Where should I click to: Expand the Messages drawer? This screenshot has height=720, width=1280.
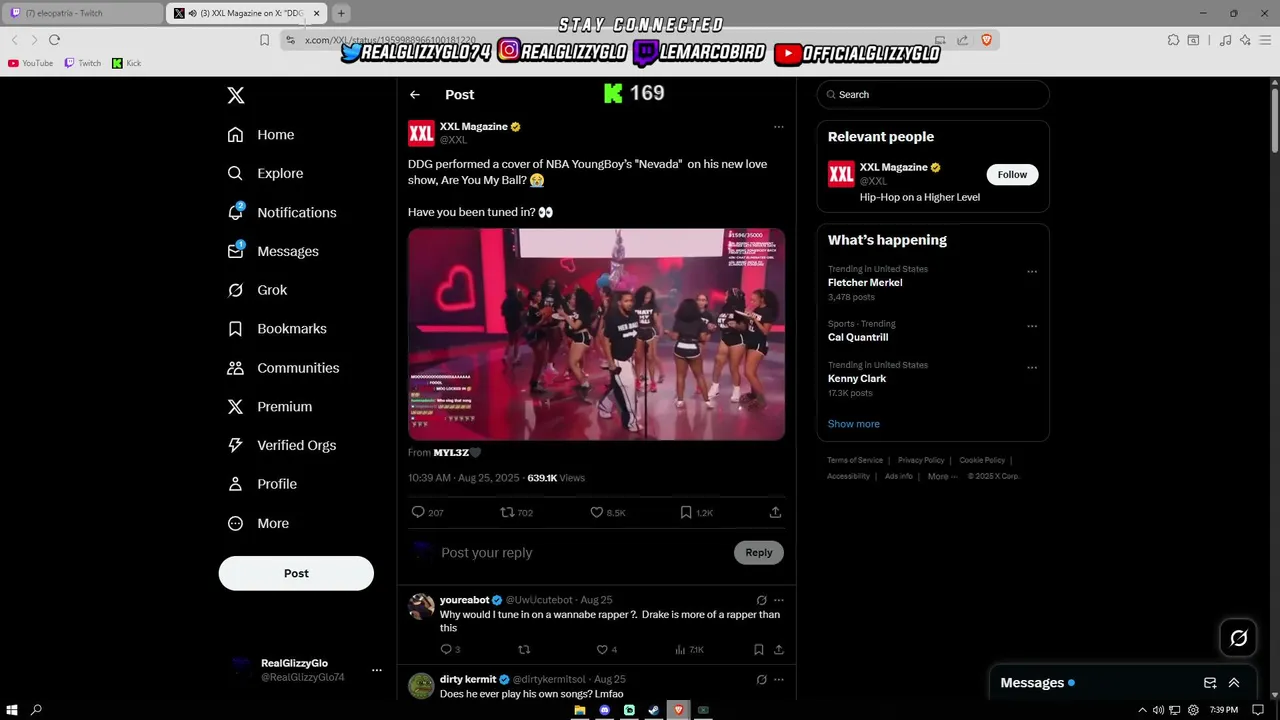pyautogui.click(x=1234, y=683)
